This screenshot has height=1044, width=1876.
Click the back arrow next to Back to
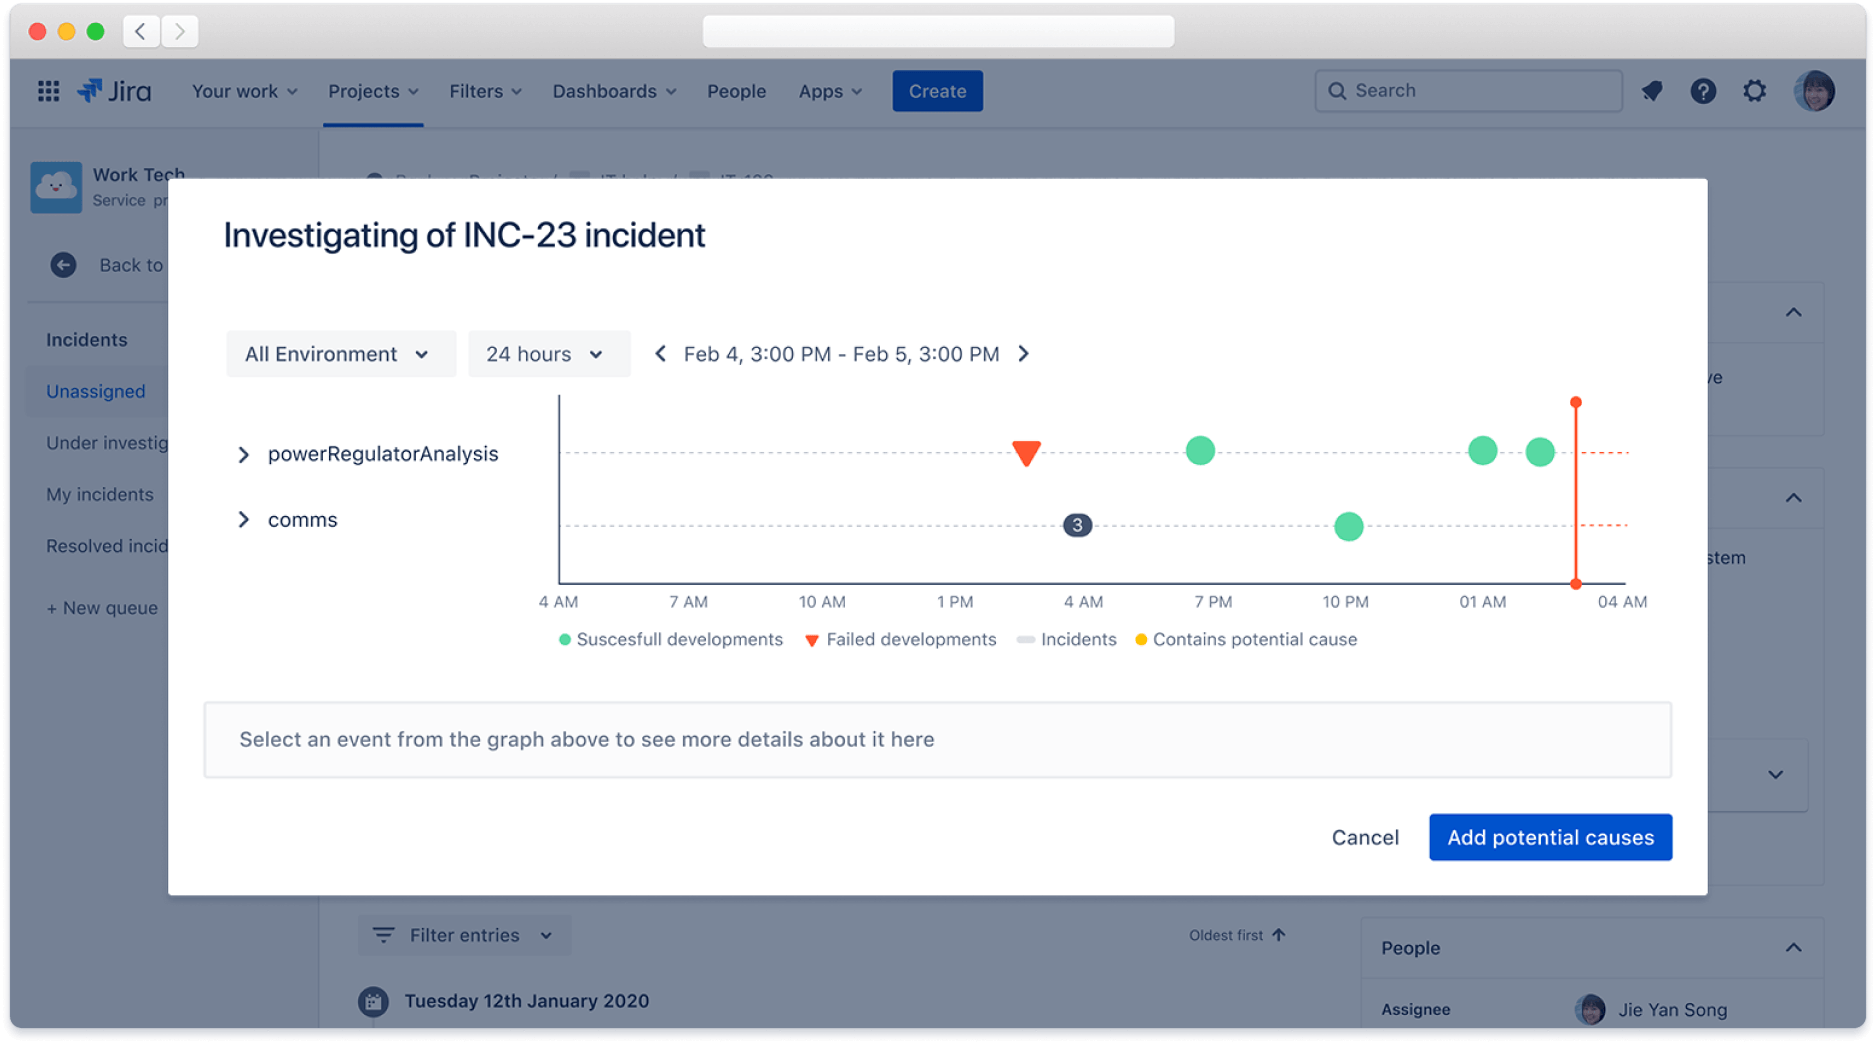click(63, 264)
